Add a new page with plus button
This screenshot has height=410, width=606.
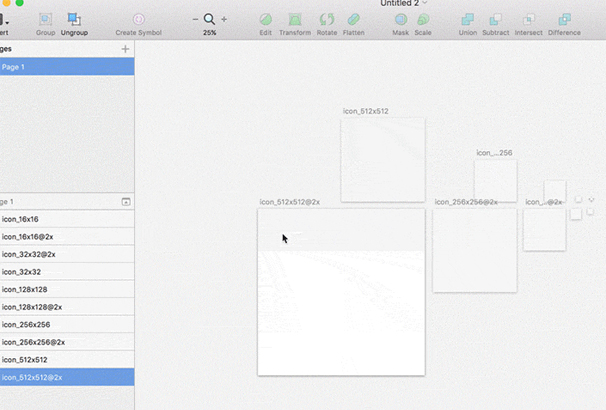[x=125, y=48]
